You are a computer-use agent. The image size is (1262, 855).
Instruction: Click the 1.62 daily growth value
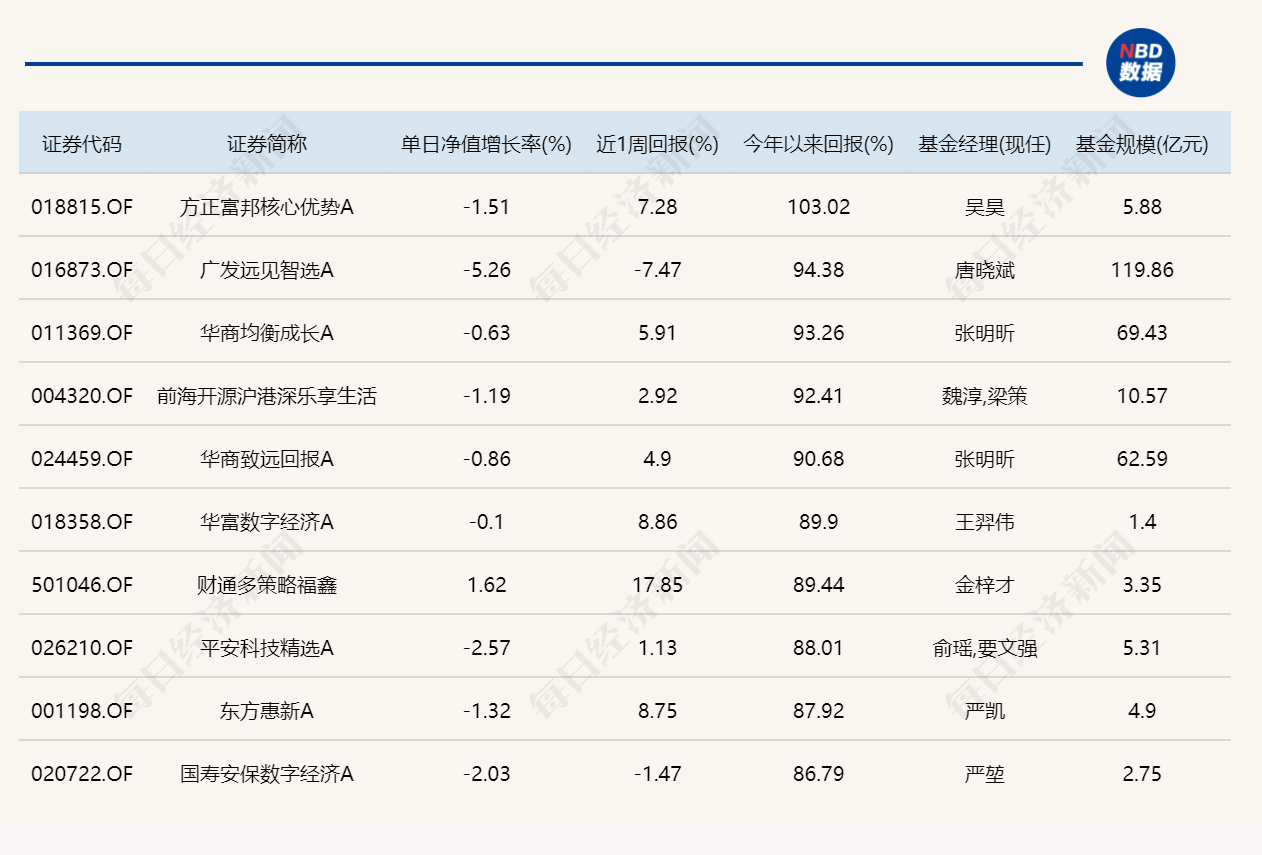pyautogui.click(x=487, y=585)
